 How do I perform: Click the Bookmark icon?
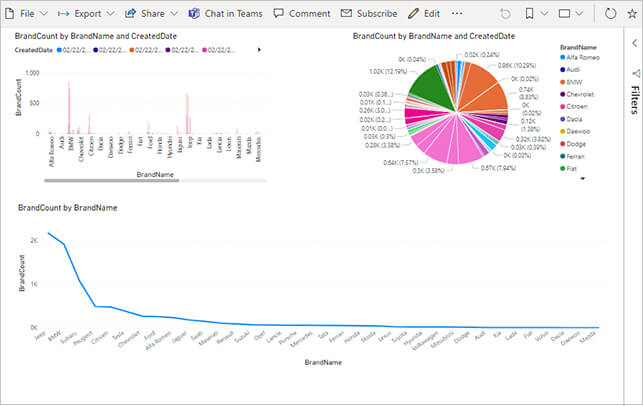(x=529, y=14)
